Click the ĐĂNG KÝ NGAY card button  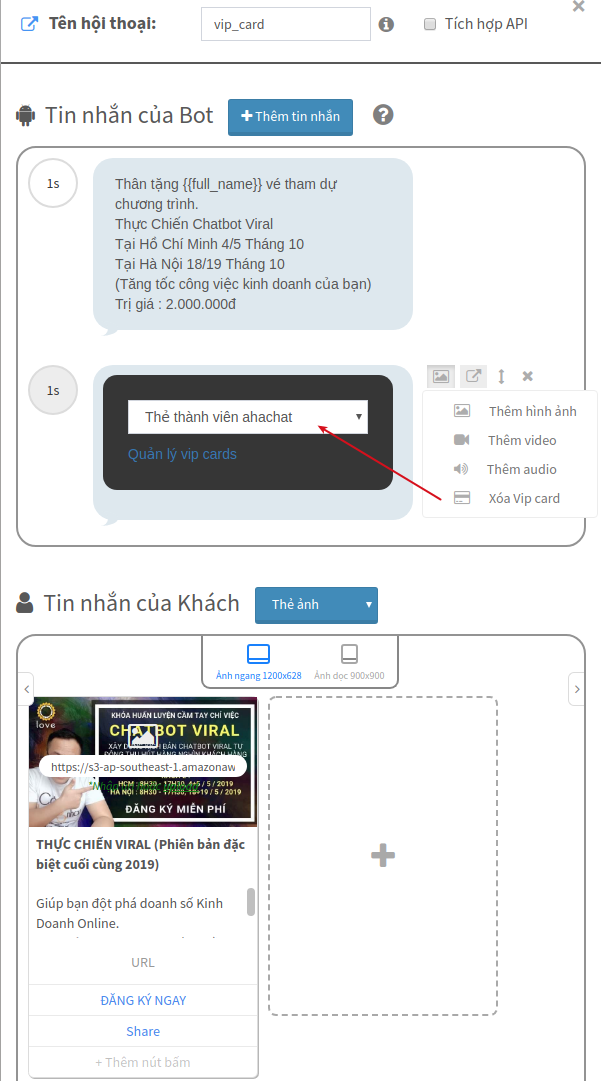point(143,1000)
